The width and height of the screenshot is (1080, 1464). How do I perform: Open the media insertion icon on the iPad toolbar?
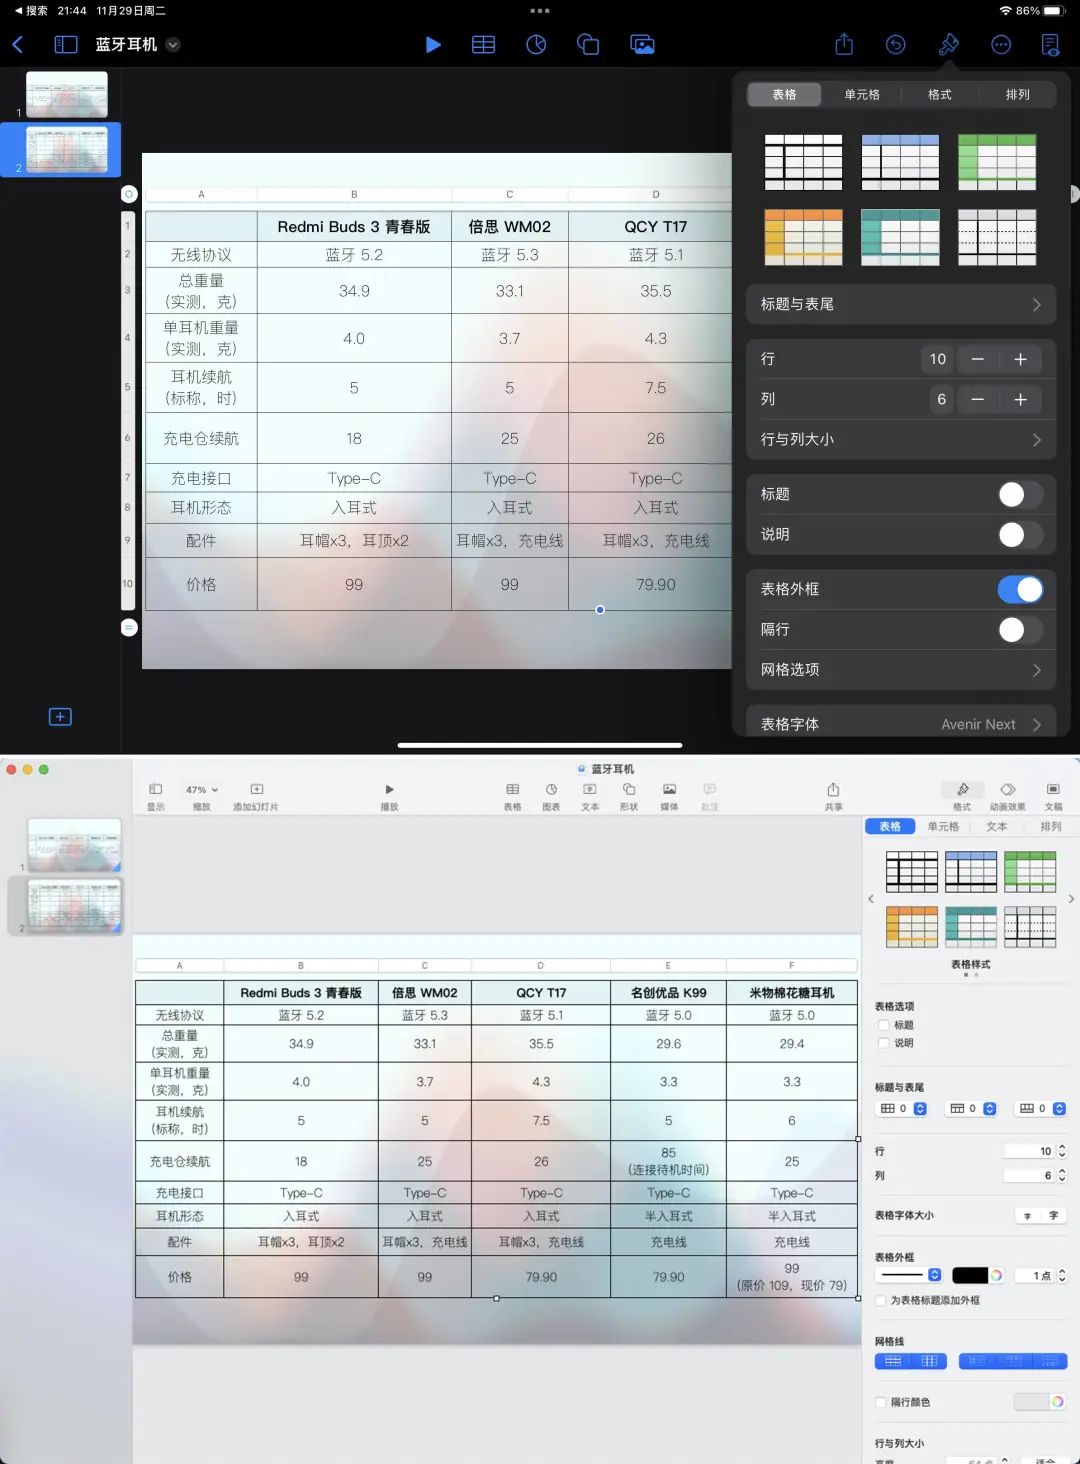(x=641, y=45)
